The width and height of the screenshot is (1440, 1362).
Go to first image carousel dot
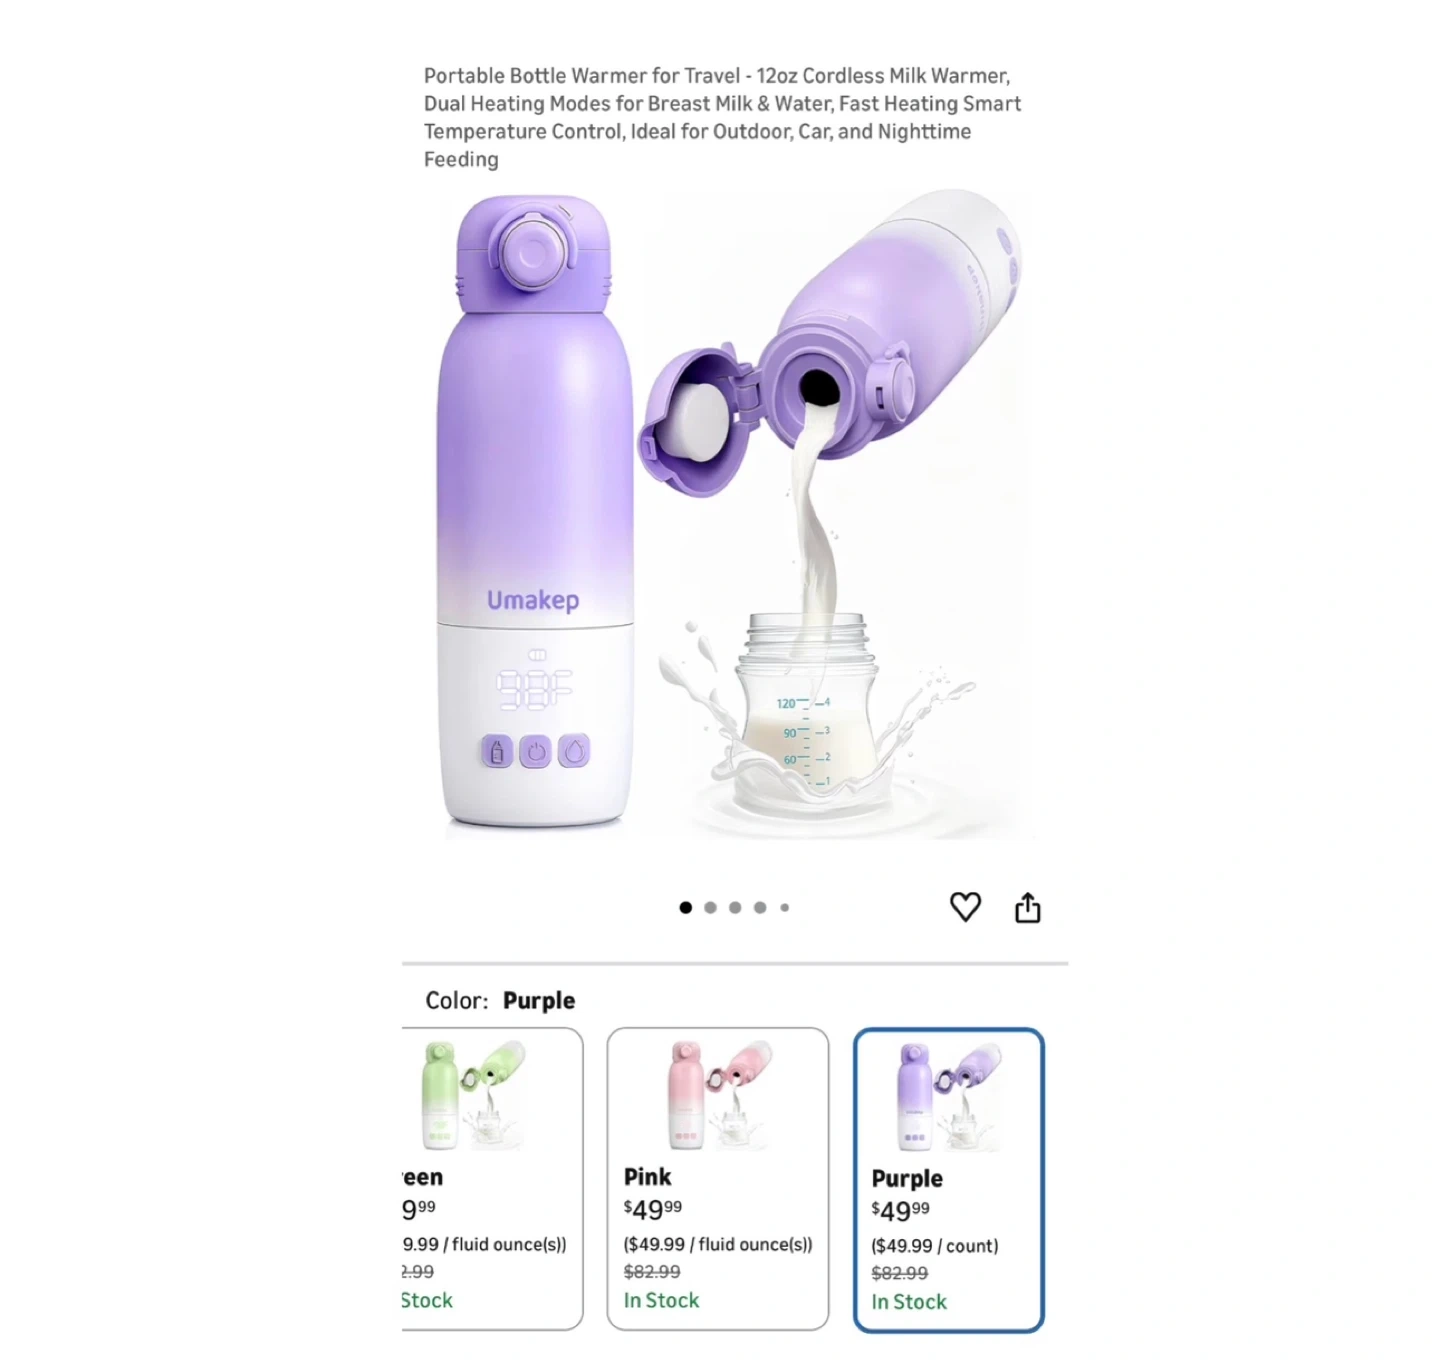coord(685,908)
